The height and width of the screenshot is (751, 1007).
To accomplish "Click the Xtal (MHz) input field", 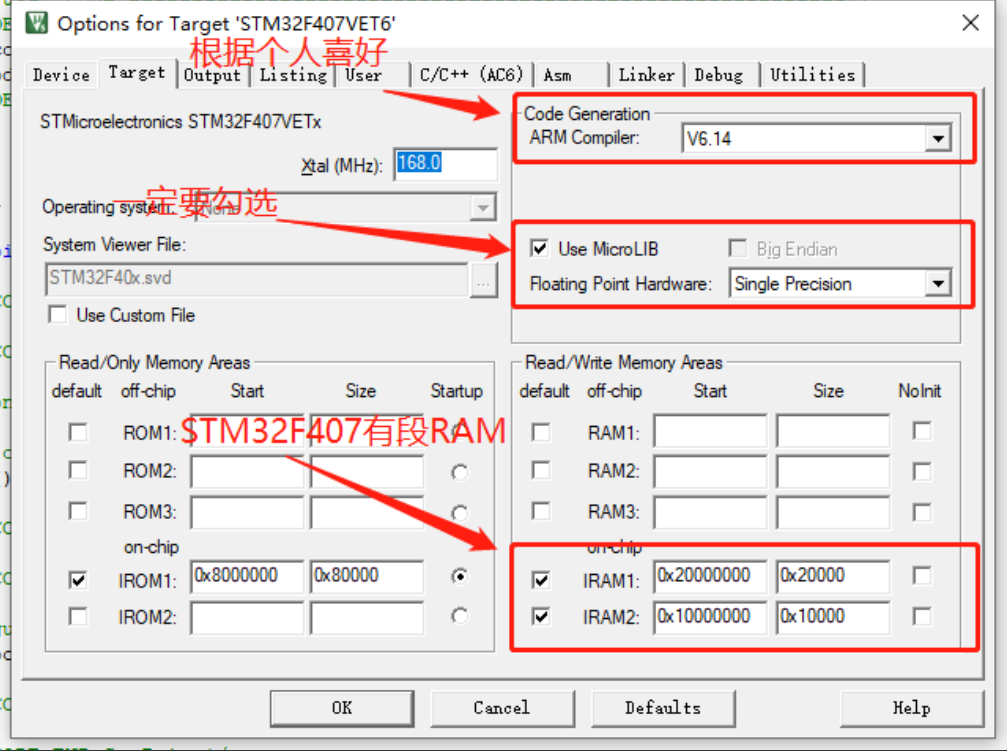I will click(x=445, y=164).
